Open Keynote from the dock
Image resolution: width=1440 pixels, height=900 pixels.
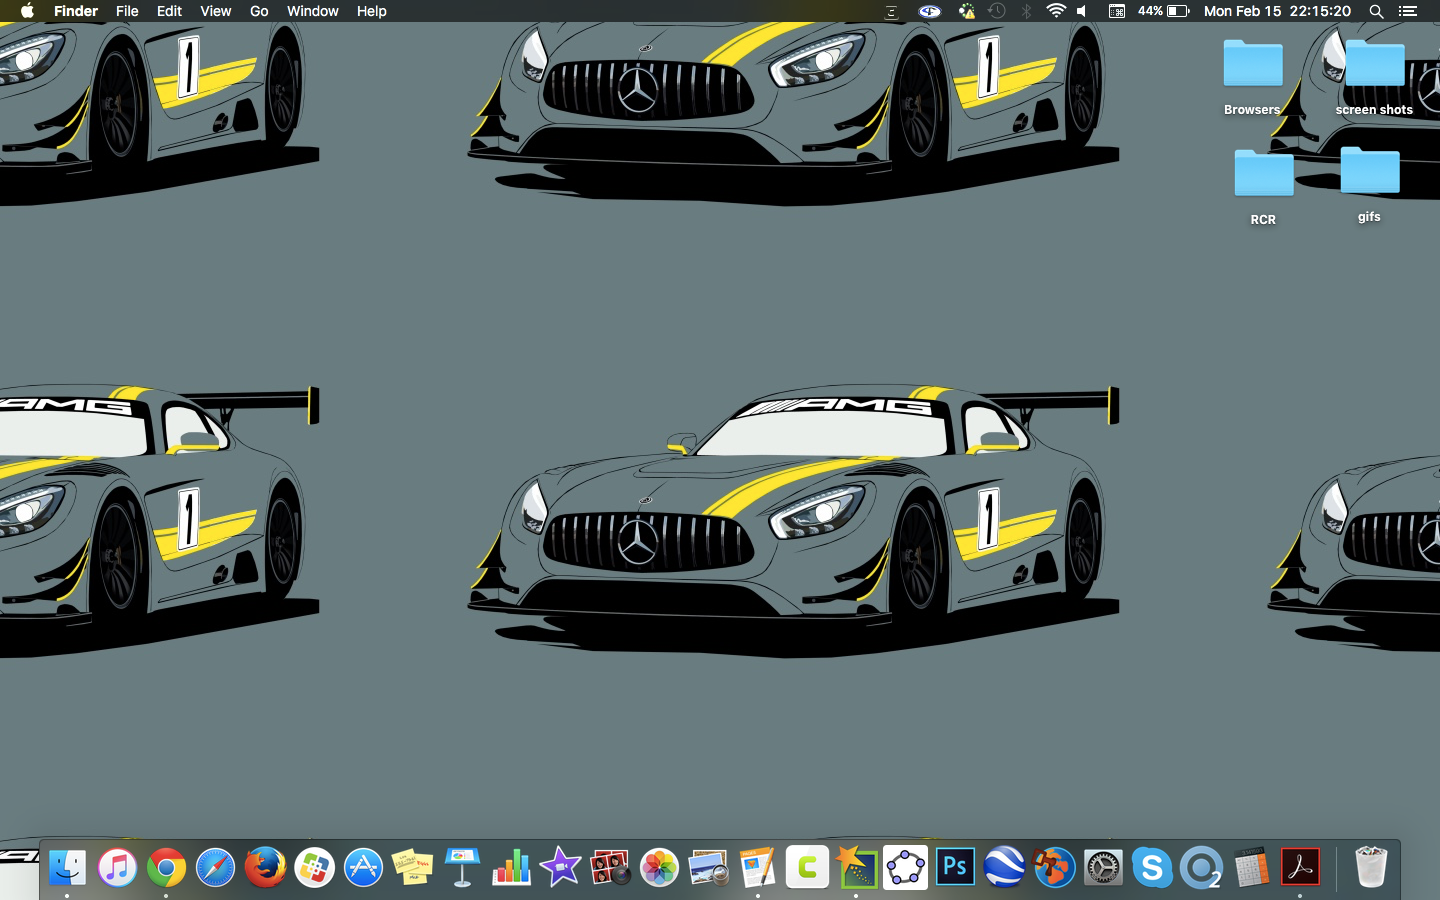point(461,867)
